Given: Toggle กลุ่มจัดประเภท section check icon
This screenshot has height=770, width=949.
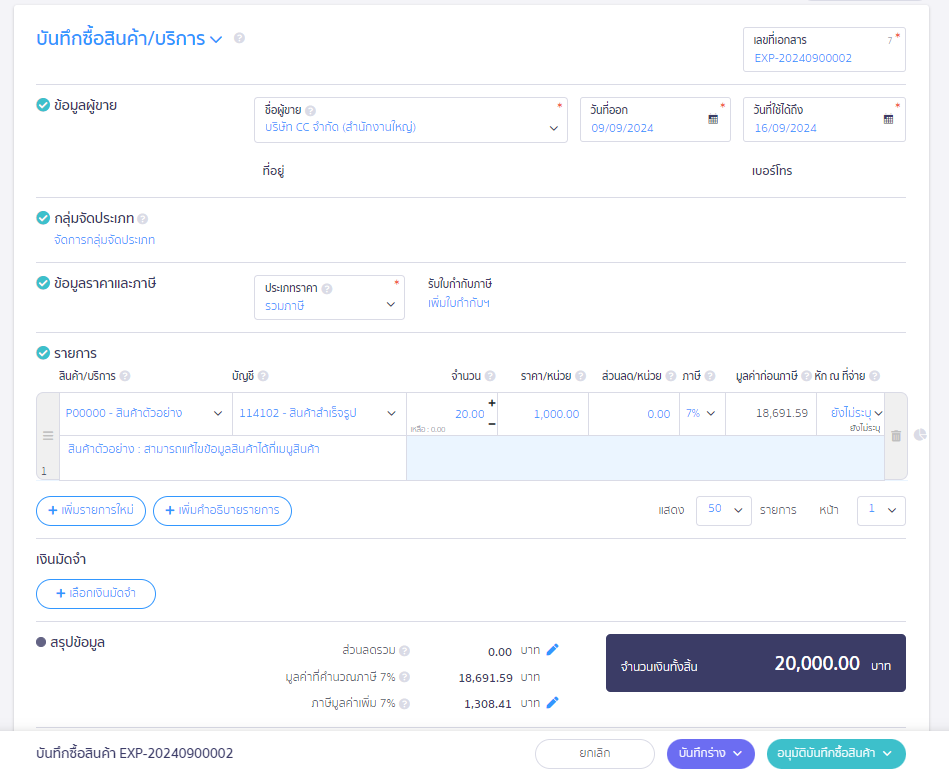Looking at the screenshot, I should coord(43,218).
